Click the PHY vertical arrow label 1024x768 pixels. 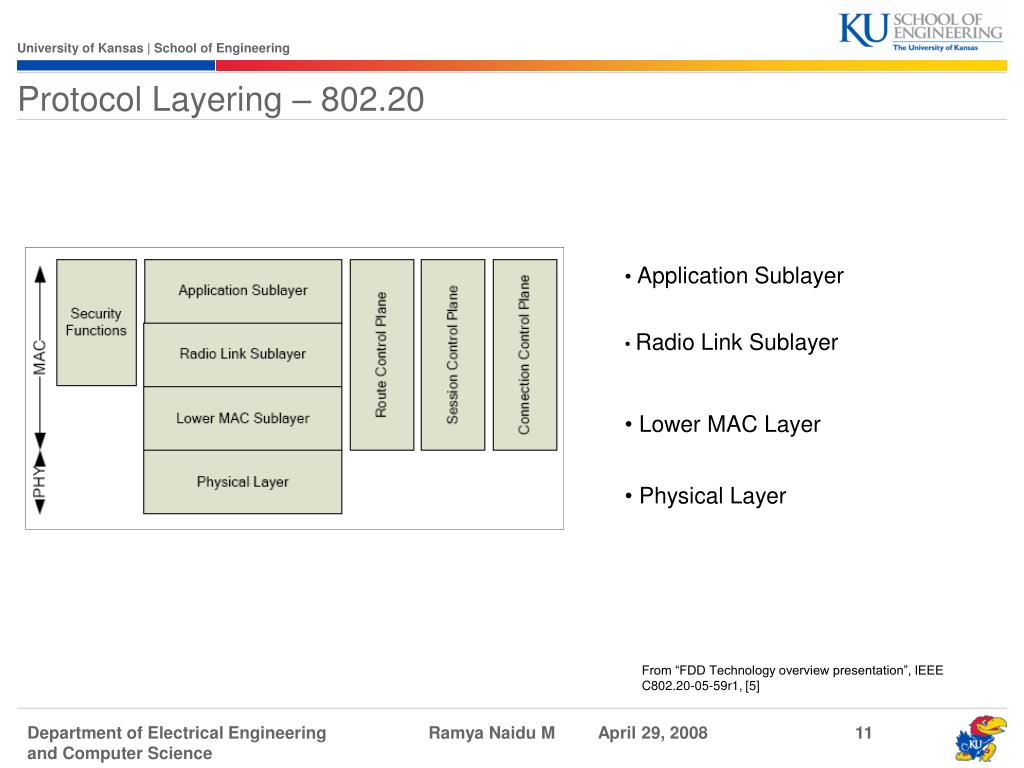pos(40,482)
